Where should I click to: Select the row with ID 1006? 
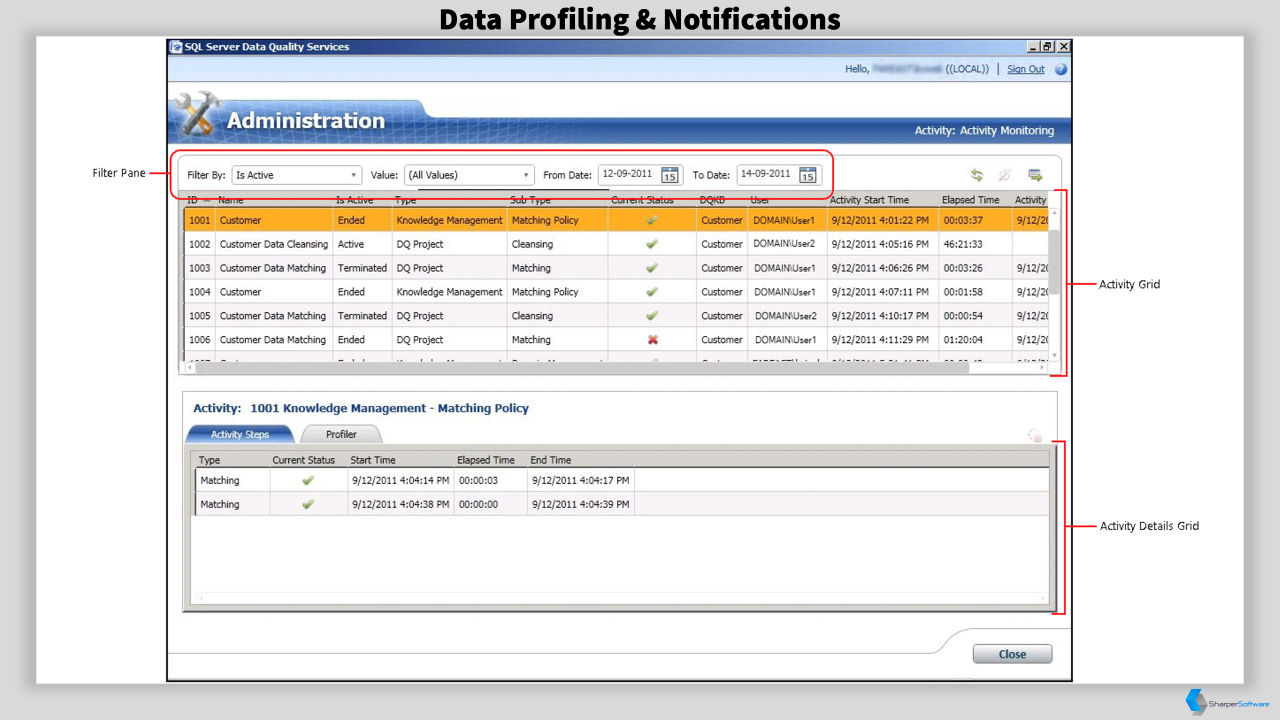tap(616, 340)
